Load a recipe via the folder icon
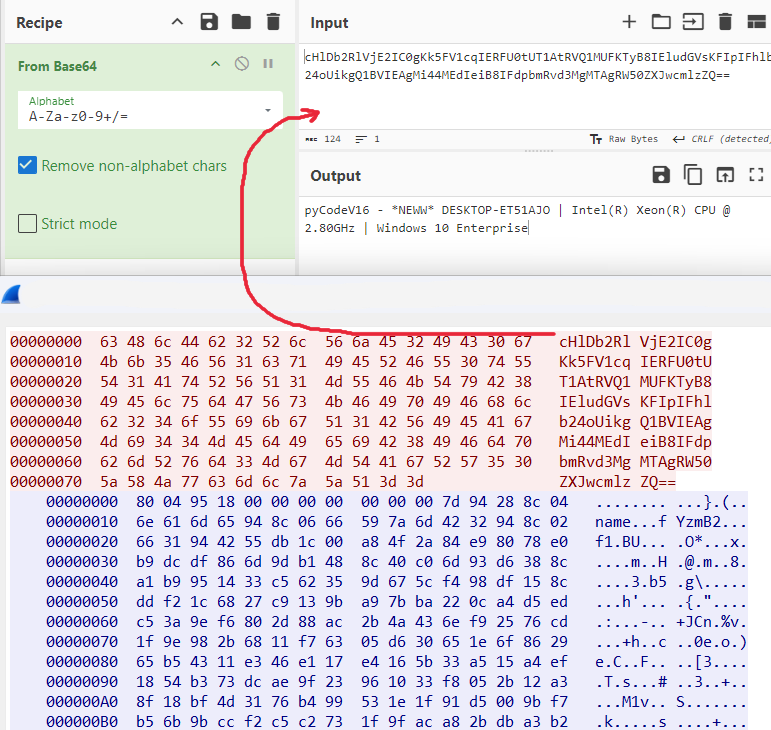Screen dimensions: 771x730 pos(241,22)
